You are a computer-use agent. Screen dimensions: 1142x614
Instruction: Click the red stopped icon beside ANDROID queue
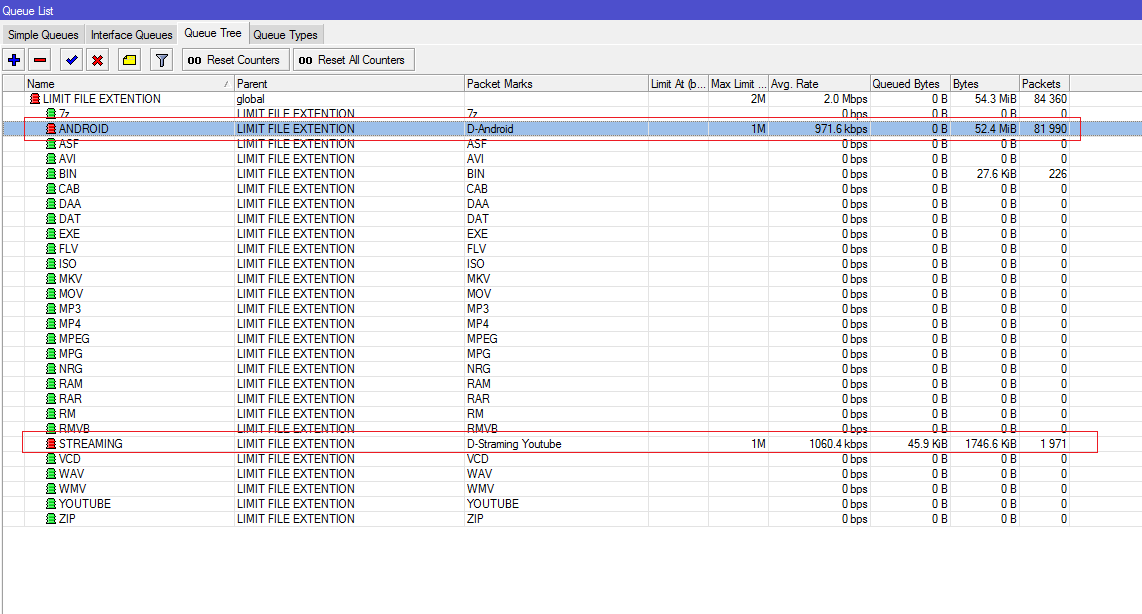coord(50,128)
